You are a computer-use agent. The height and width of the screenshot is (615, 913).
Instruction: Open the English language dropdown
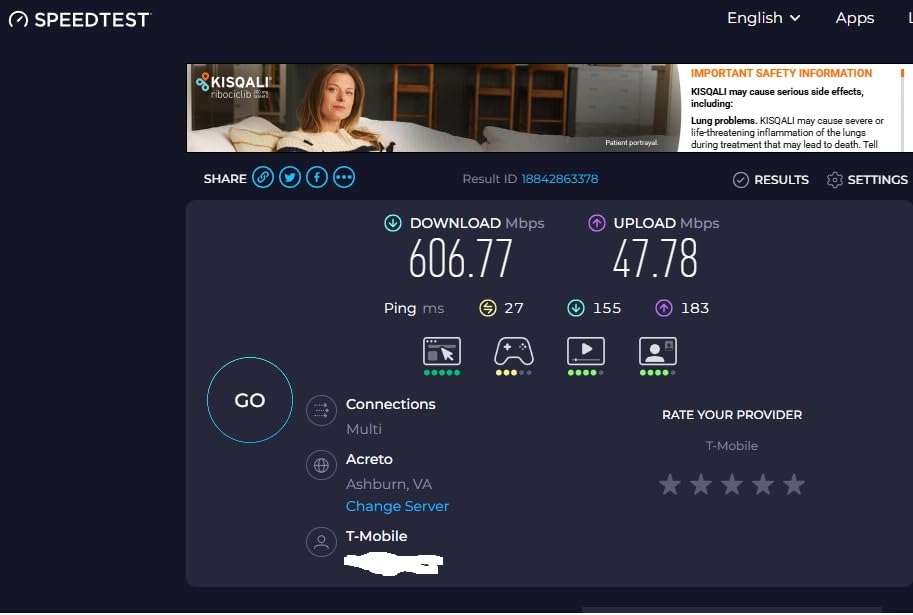click(762, 17)
